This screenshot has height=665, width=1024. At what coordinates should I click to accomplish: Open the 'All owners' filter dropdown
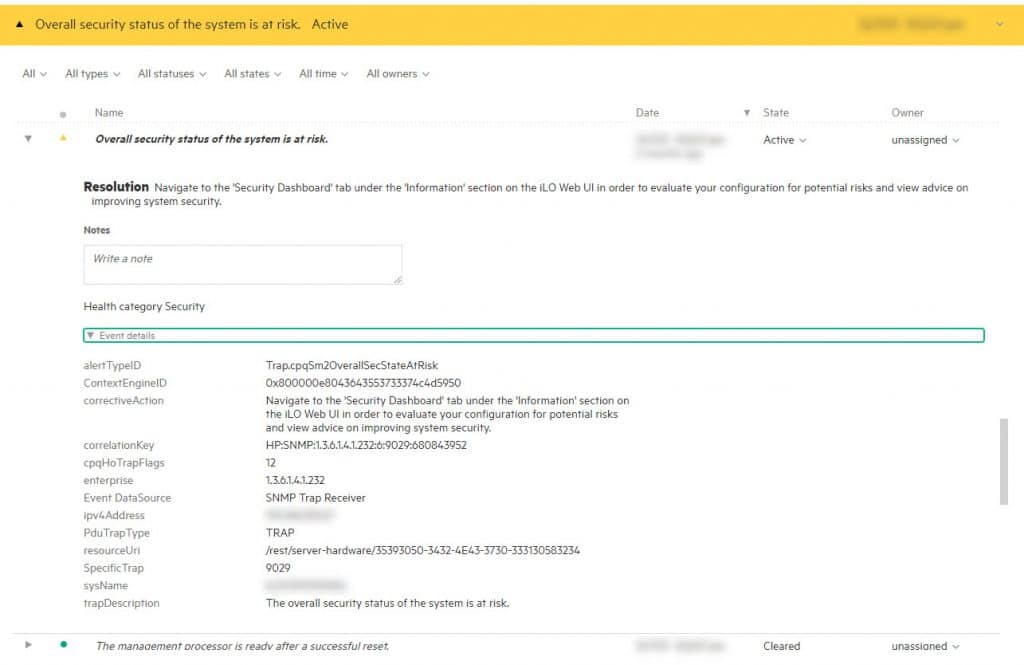coord(398,74)
